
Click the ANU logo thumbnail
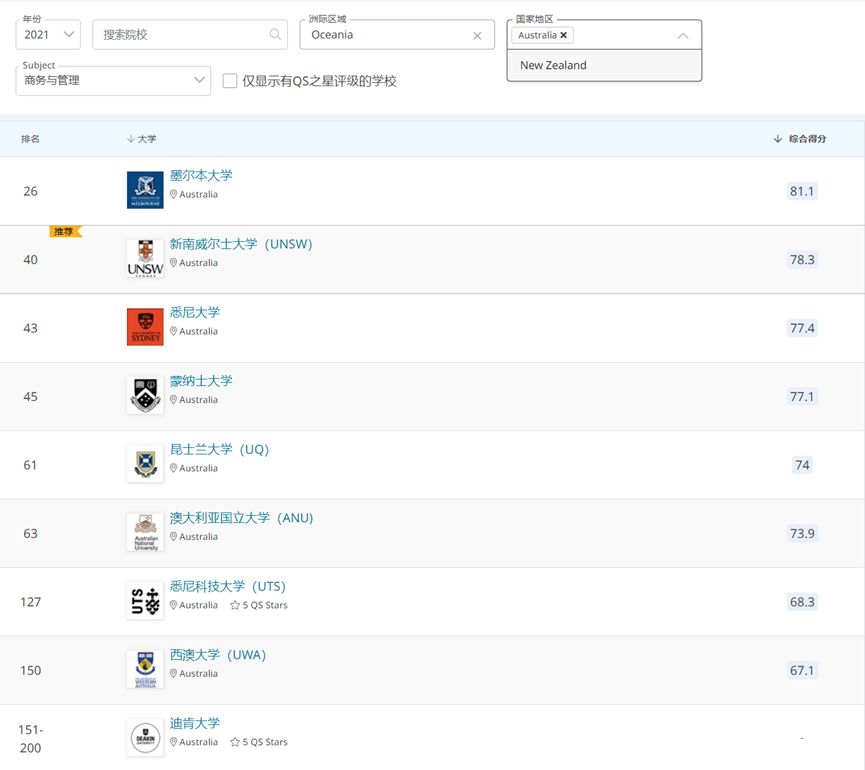coord(145,532)
